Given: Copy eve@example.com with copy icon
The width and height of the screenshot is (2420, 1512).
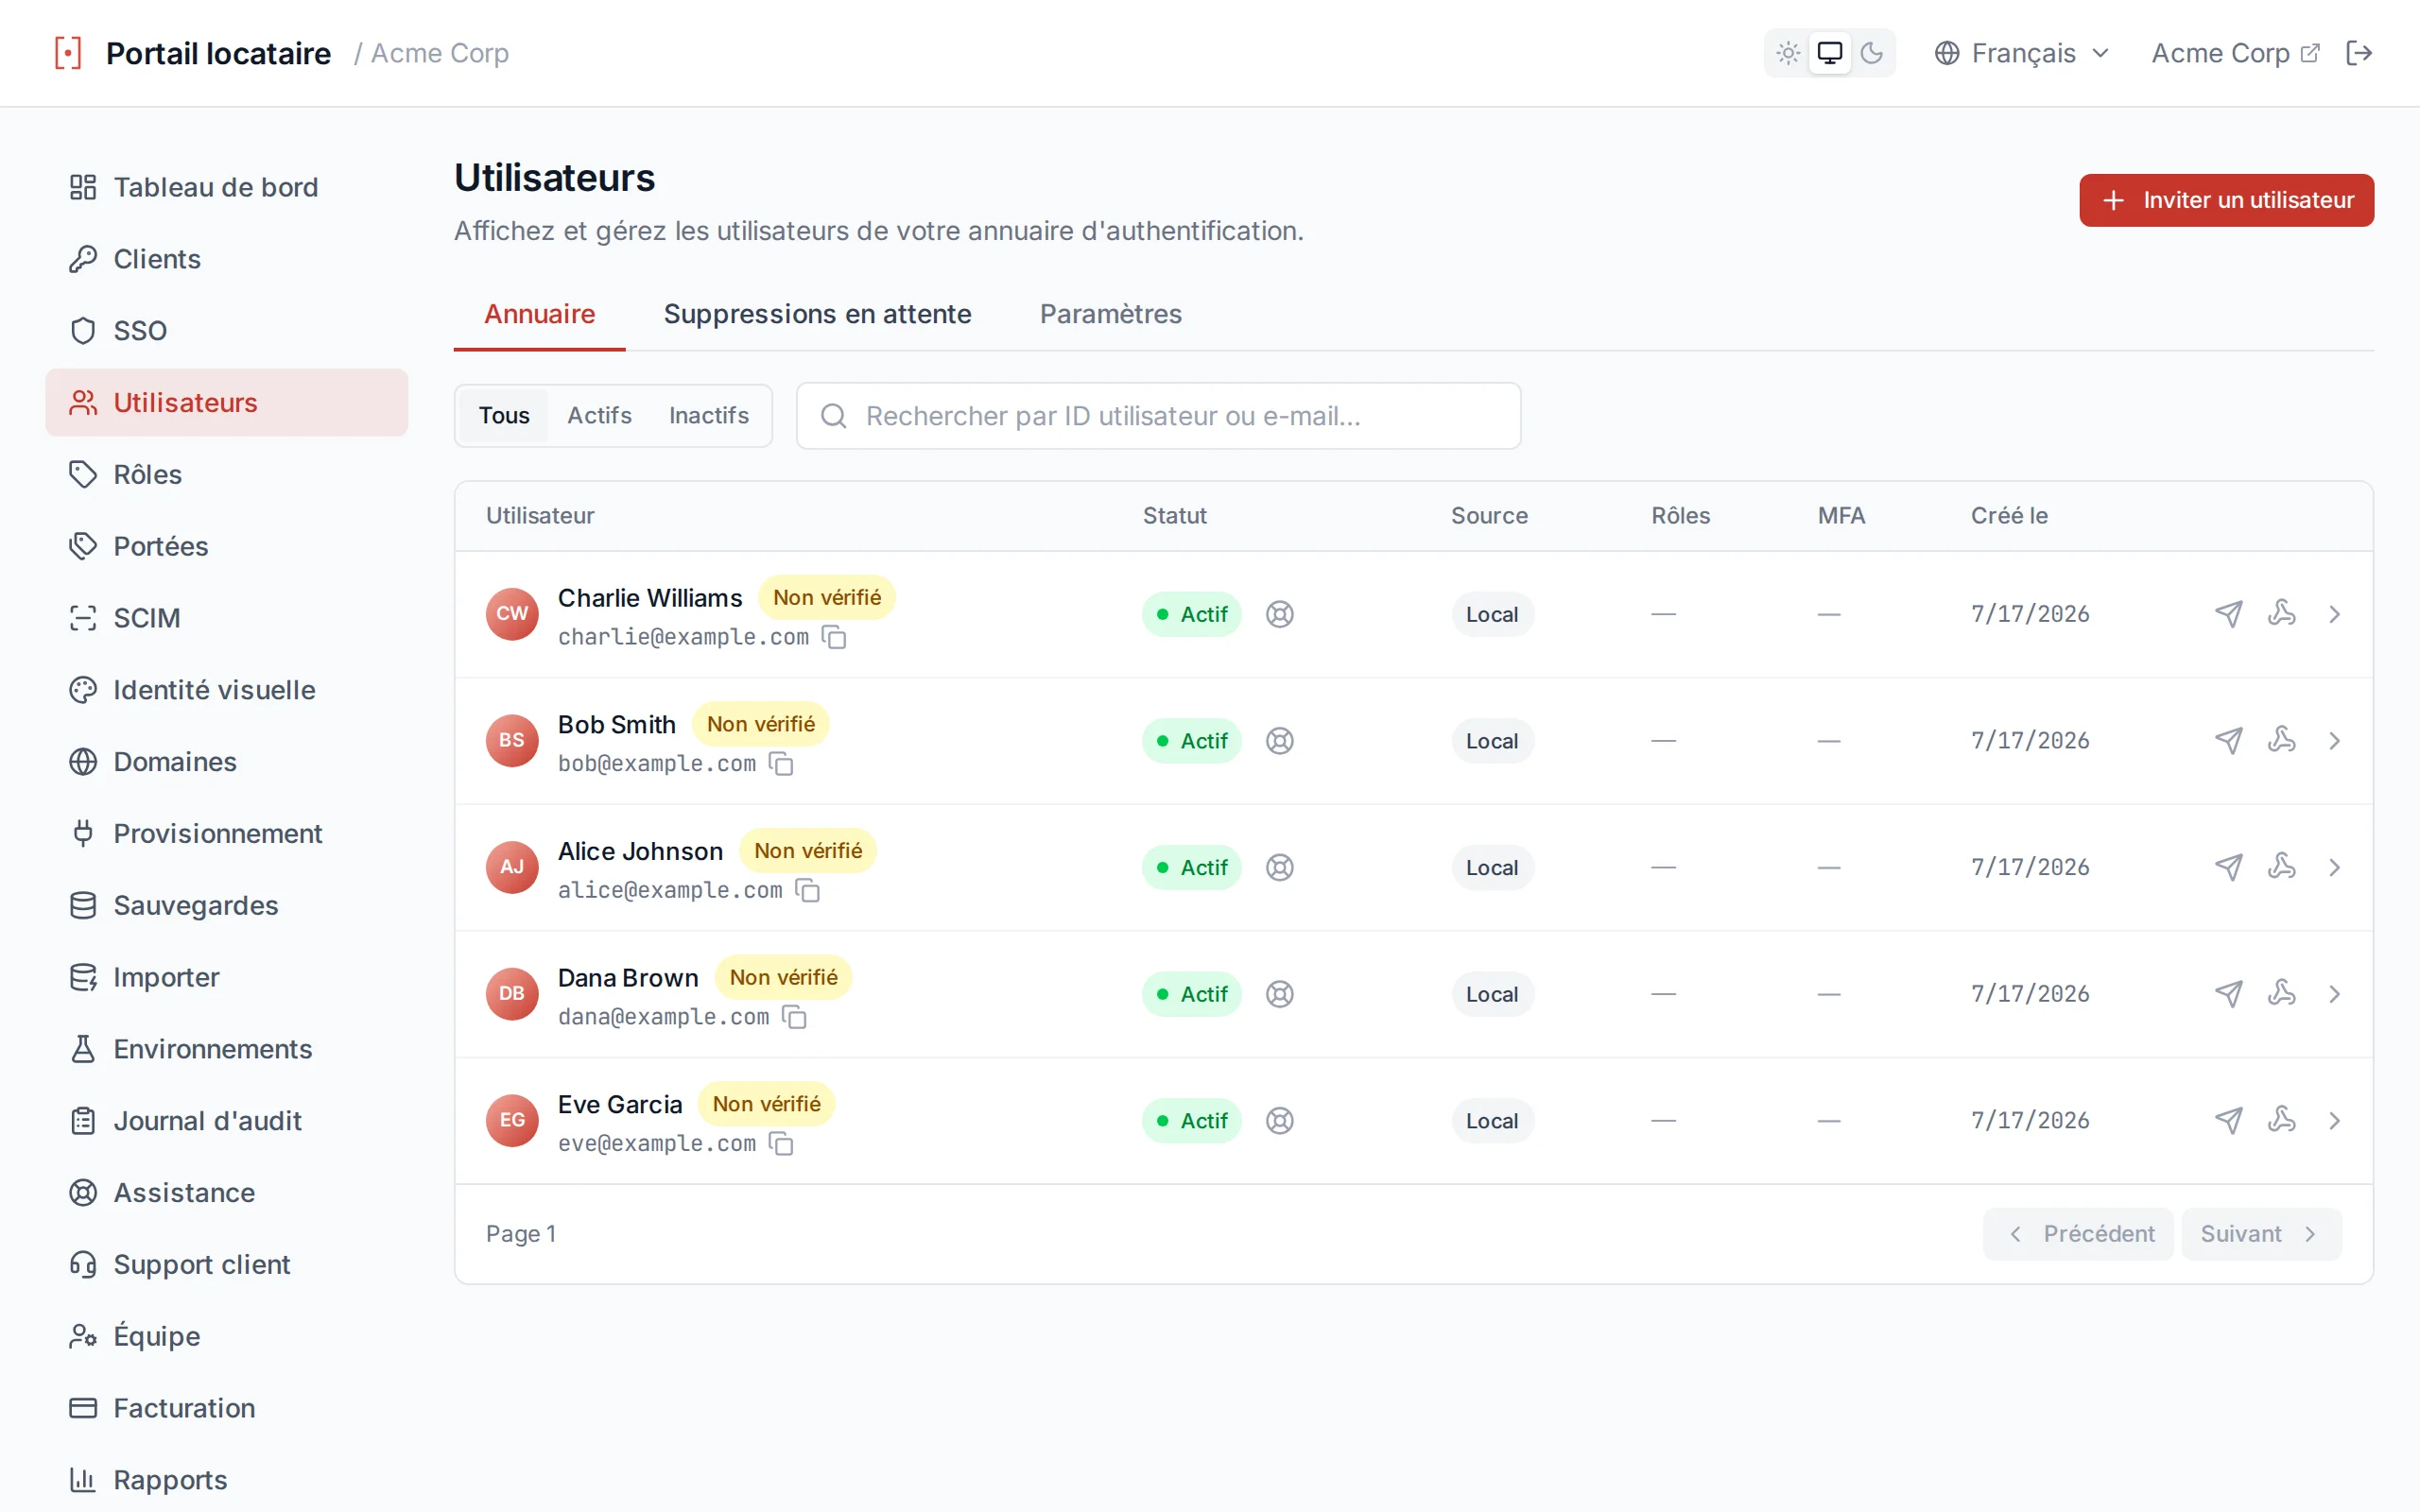Looking at the screenshot, I should coord(781,1144).
